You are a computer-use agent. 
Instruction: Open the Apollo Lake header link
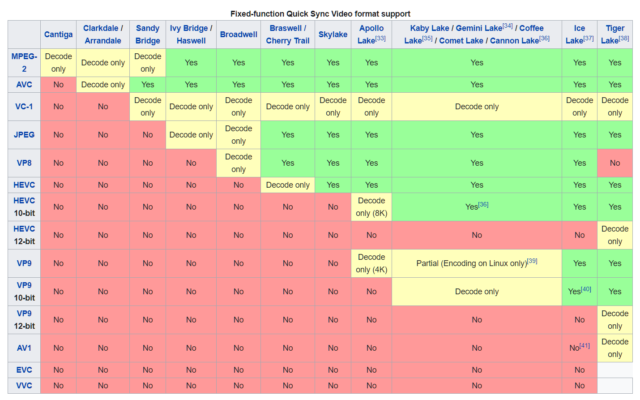tap(370, 34)
